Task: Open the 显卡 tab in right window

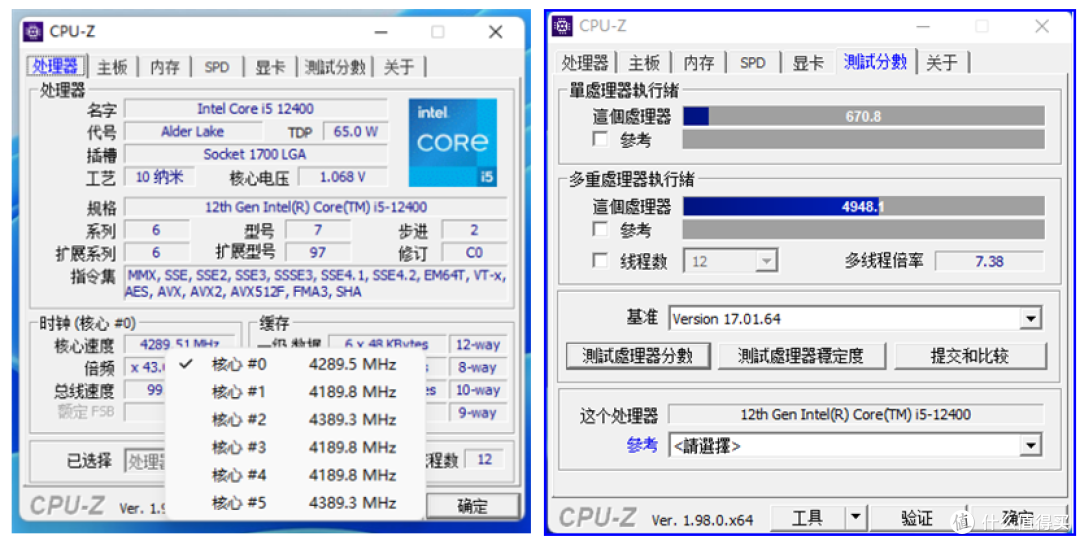Action: point(808,62)
